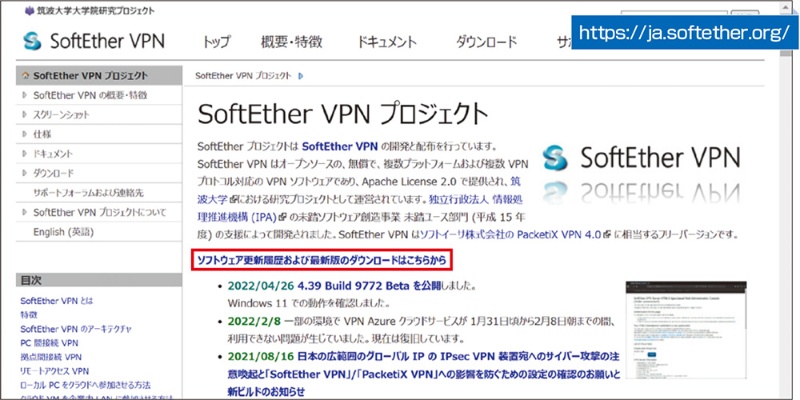Click the SoftEther VPN header logo
The width and height of the screenshot is (800, 400).
tap(94, 42)
